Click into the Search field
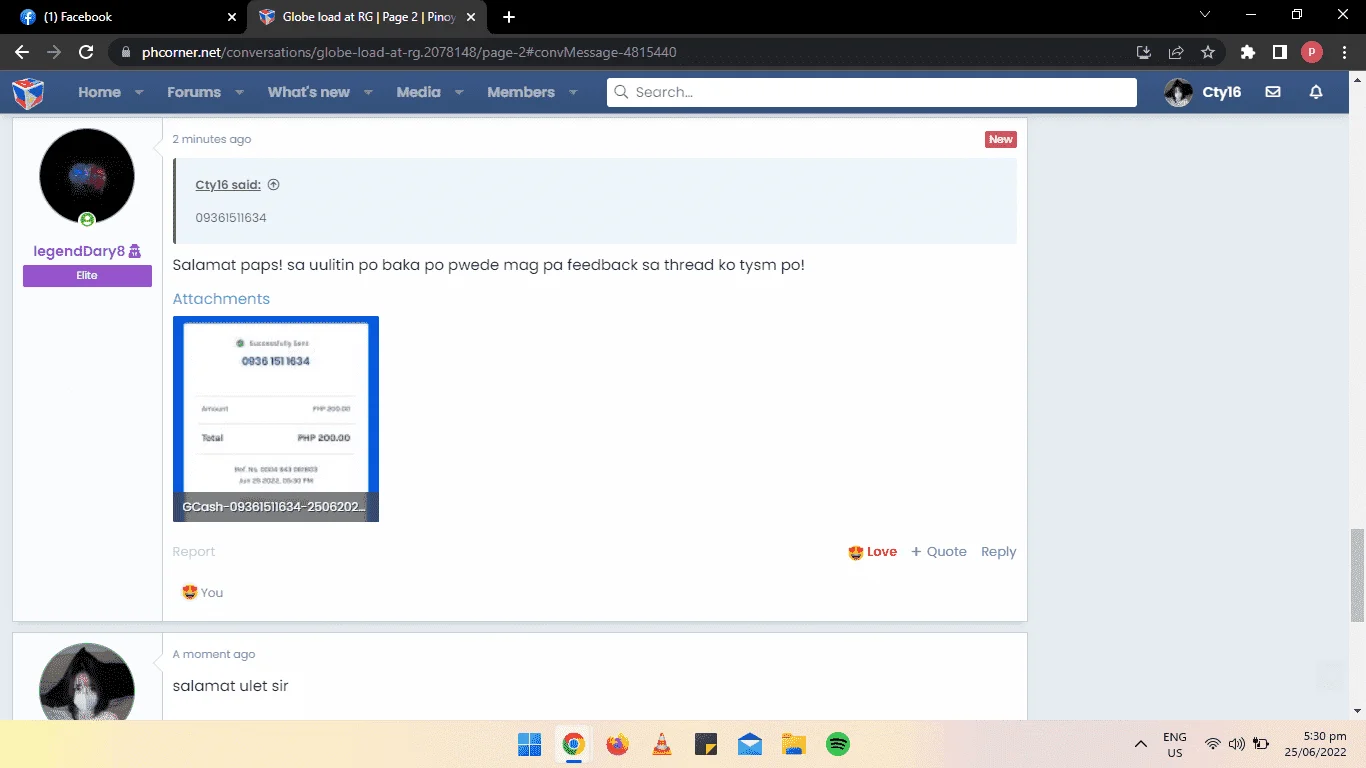Viewport: 1366px width, 768px height. [x=872, y=92]
